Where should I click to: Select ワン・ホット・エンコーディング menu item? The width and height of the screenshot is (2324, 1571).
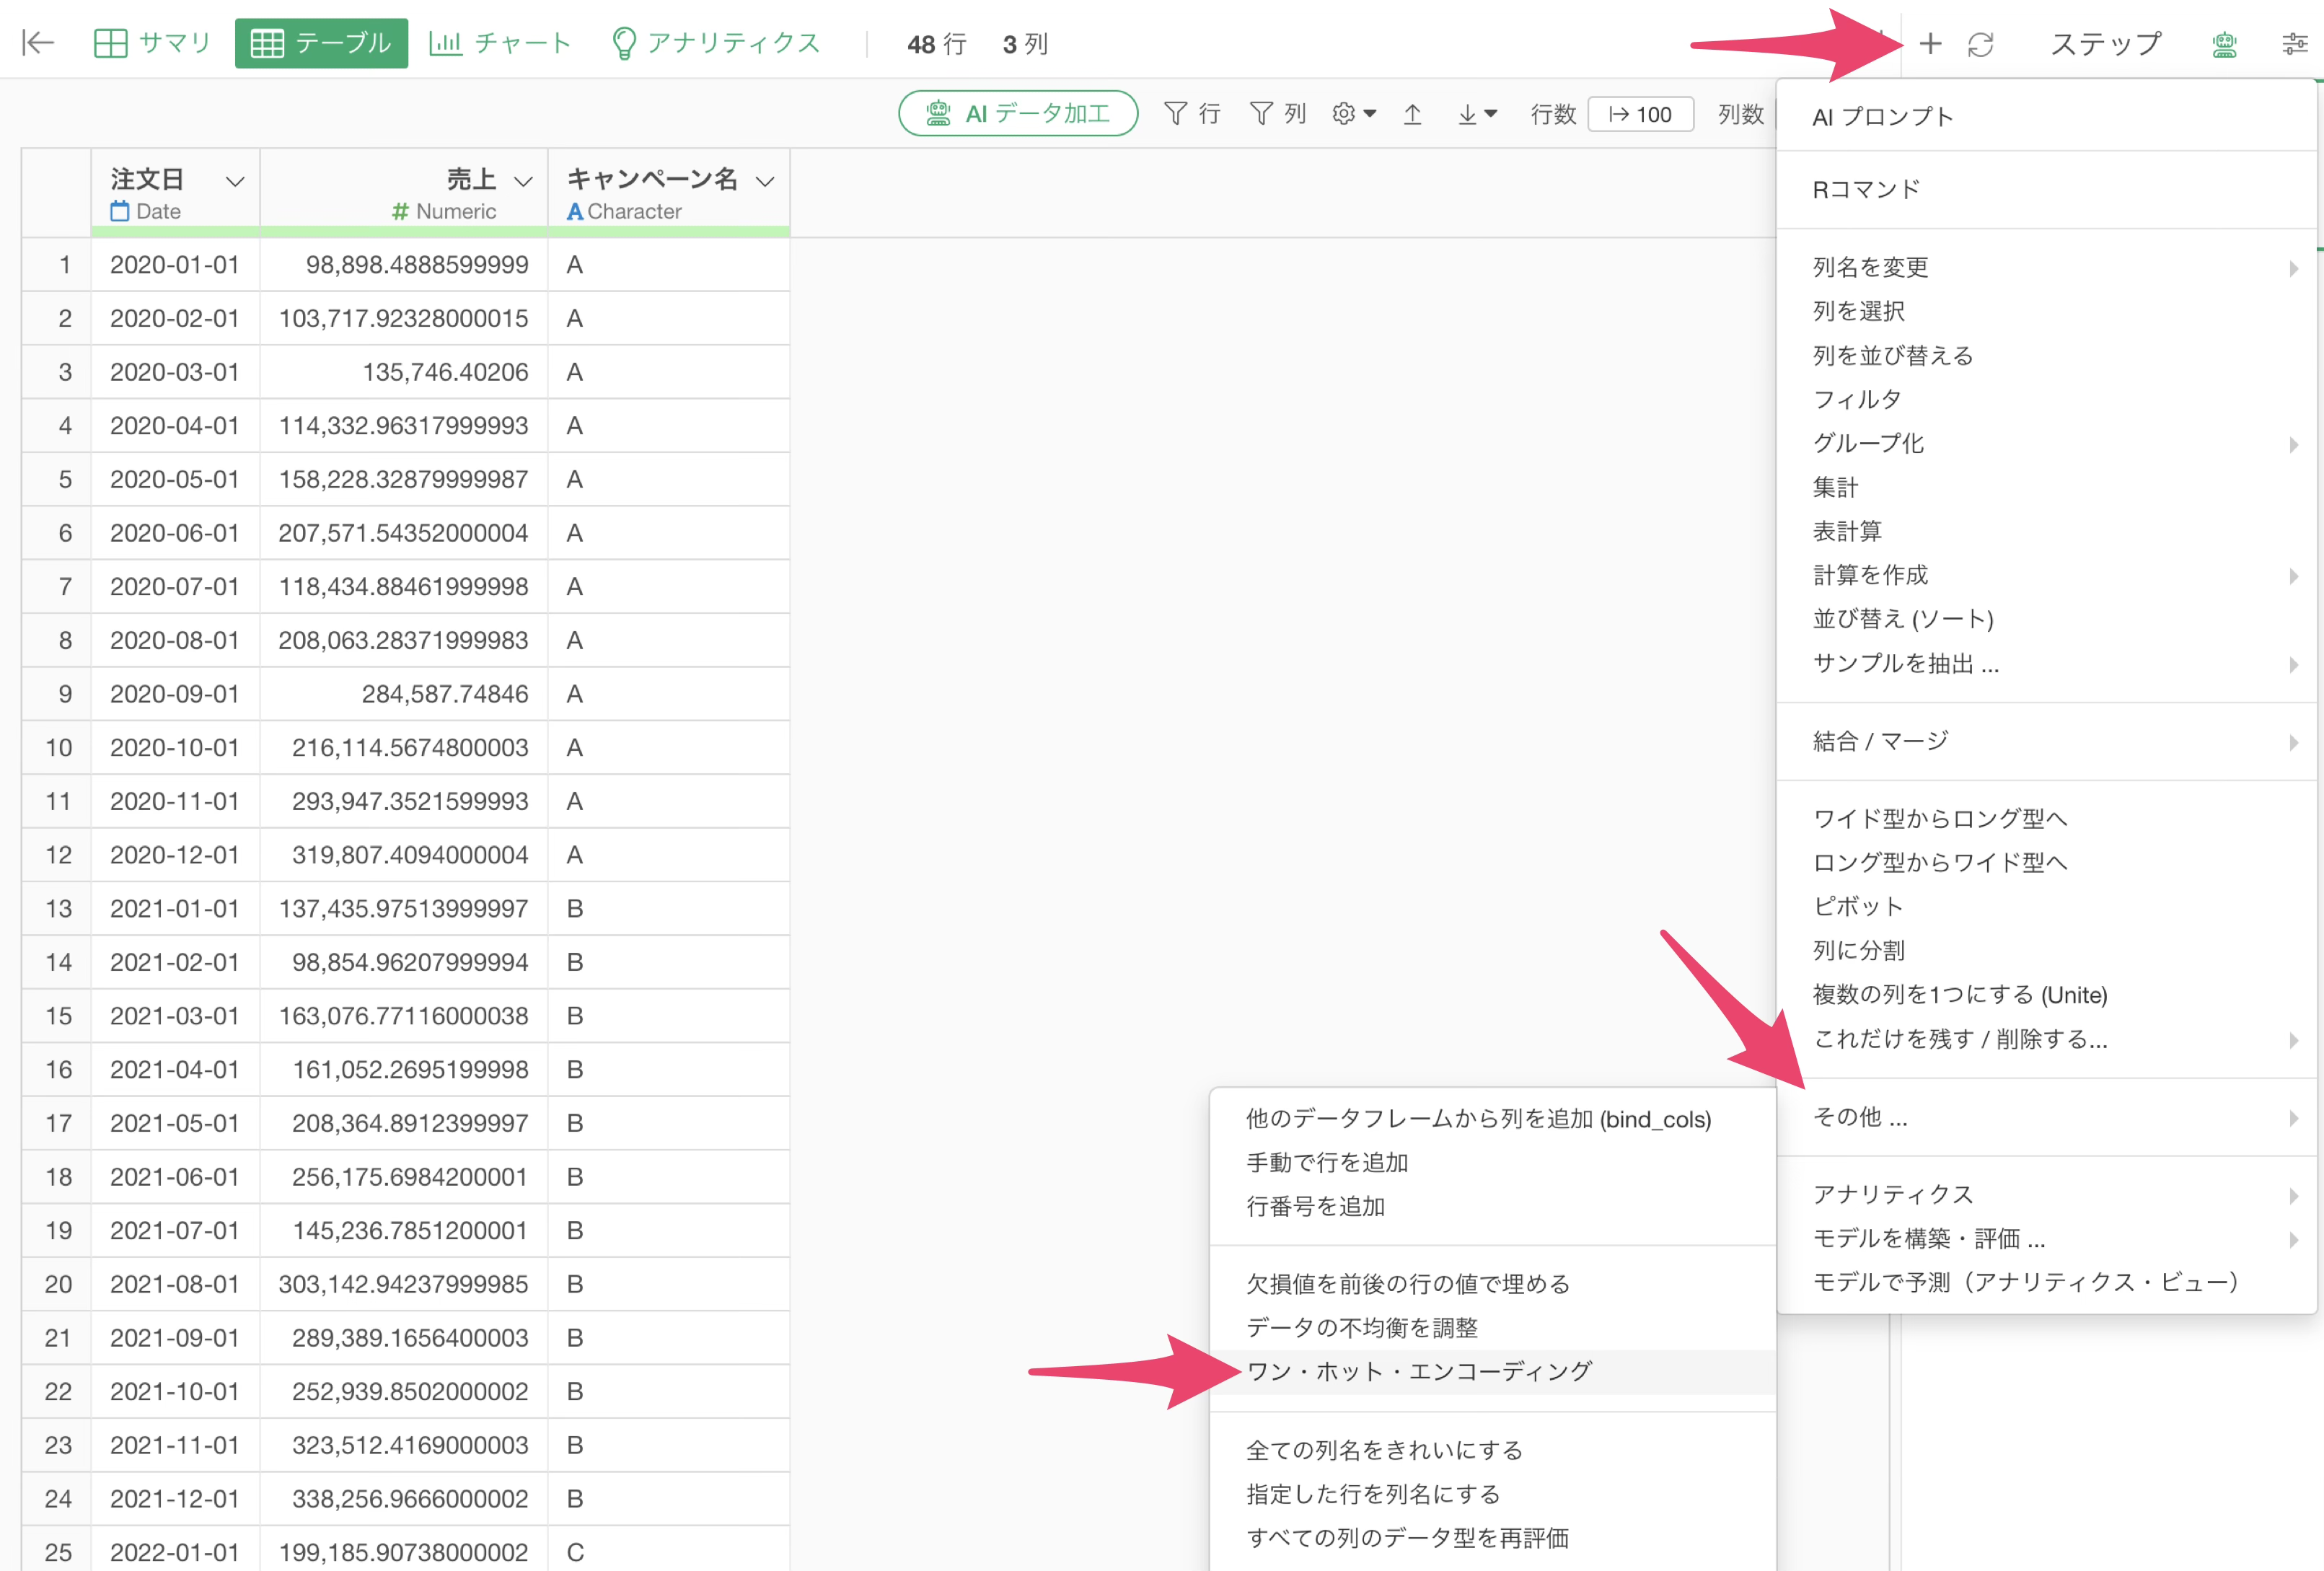1418,1371
